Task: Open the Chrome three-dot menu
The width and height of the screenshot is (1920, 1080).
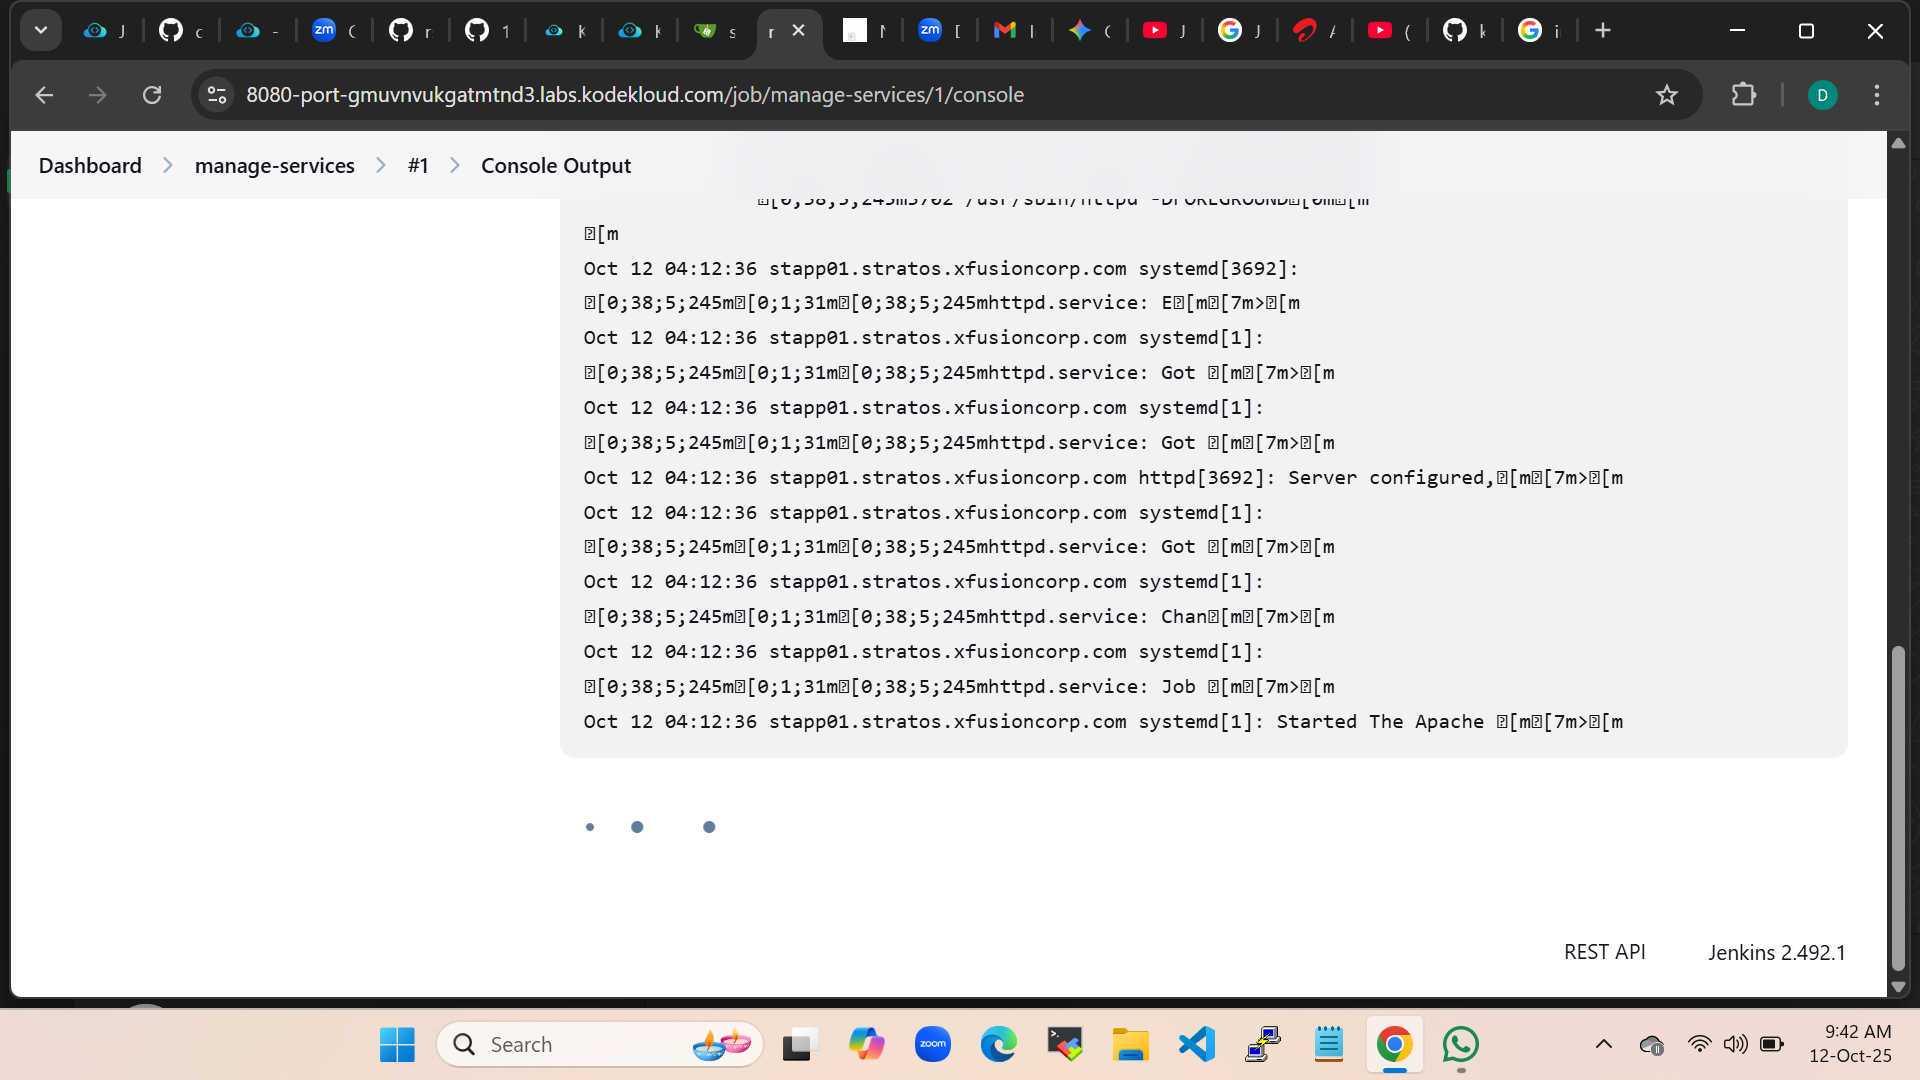Action: point(1877,95)
